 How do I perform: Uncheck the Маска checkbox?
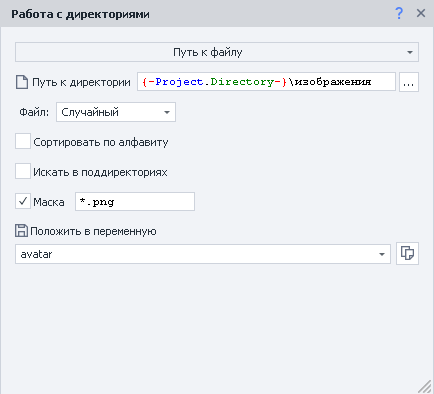(23, 201)
